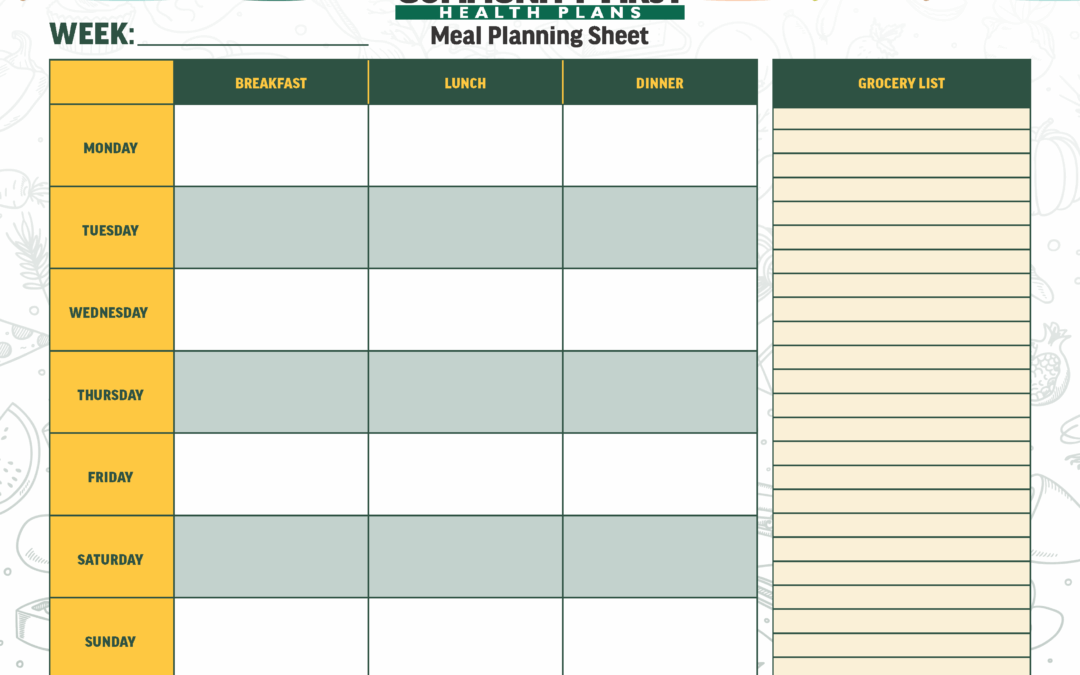The height and width of the screenshot is (675, 1080).
Task: Click the Meal Planning Sheet title
Action: (539, 37)
